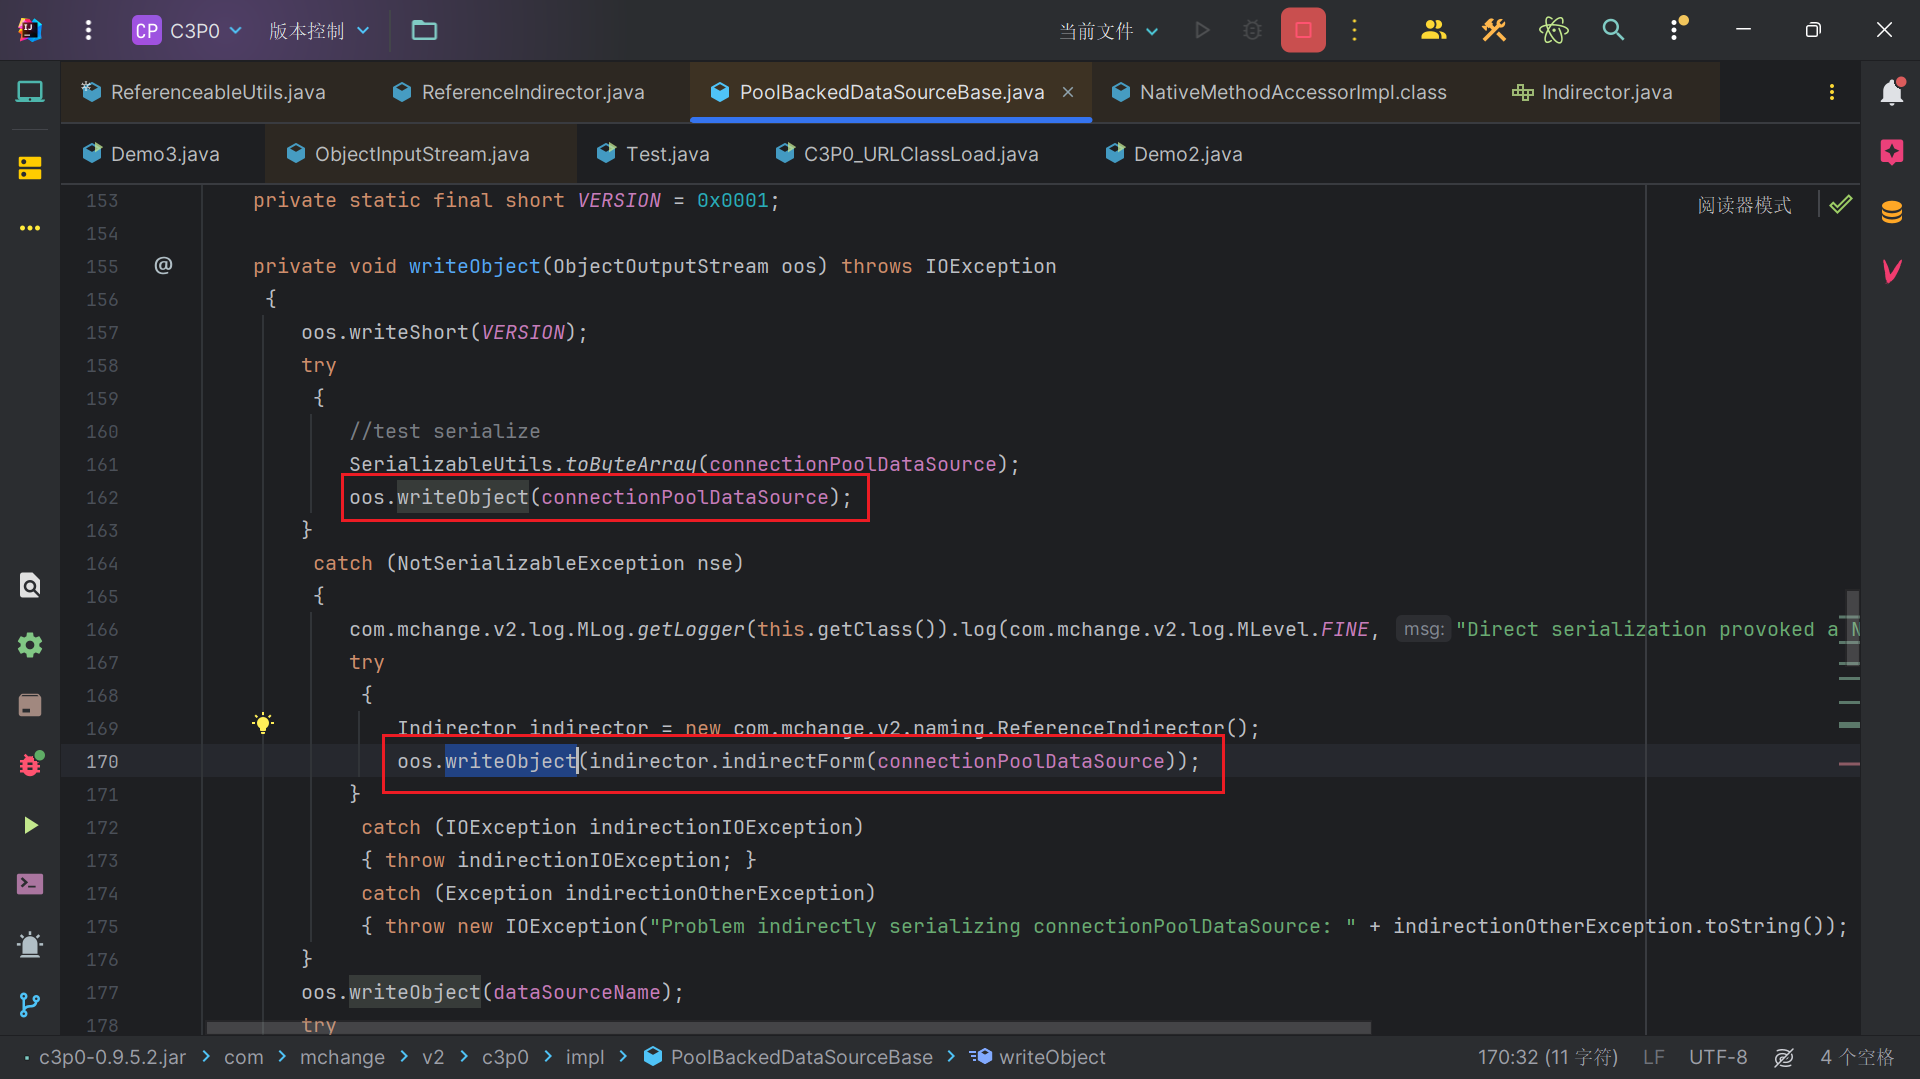This screenshot has width=1920, height=1079.
Task: Click c3p0-0.9.5.2.jar breadcrumb
Action: [x=112, y=1057]
